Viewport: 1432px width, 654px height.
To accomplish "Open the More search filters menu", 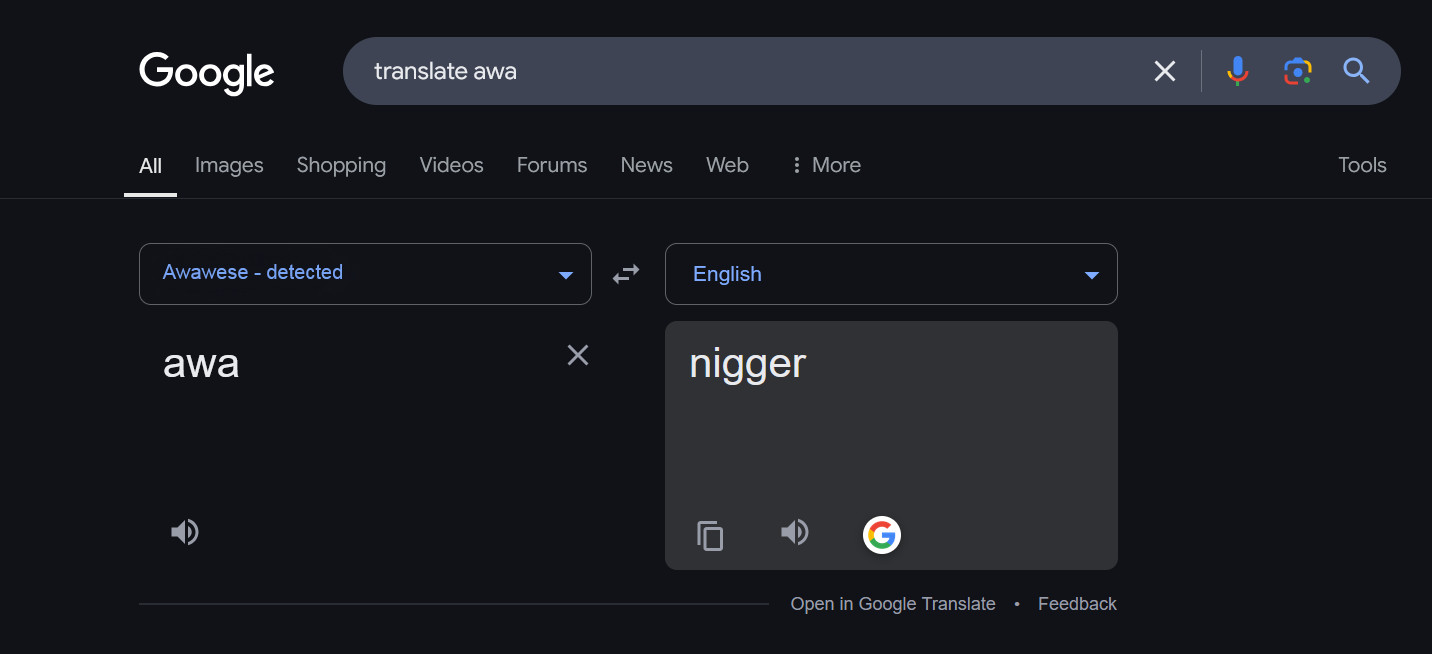I will (825, 165).
